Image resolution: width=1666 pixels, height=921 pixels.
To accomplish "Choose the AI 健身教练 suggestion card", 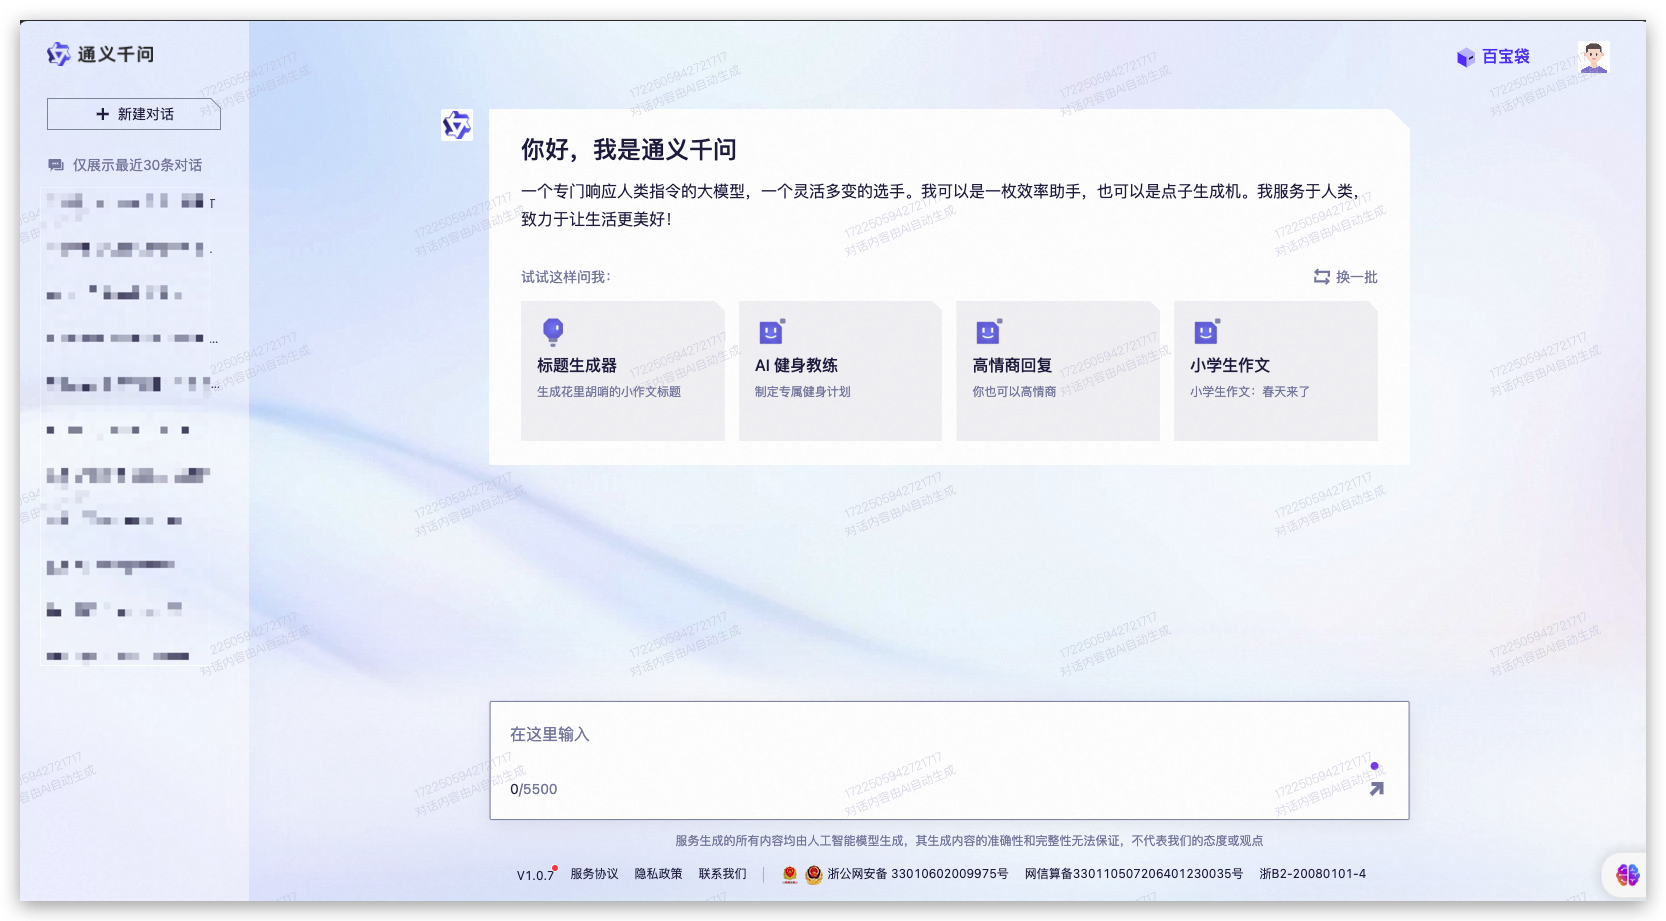I will (840, 371).
